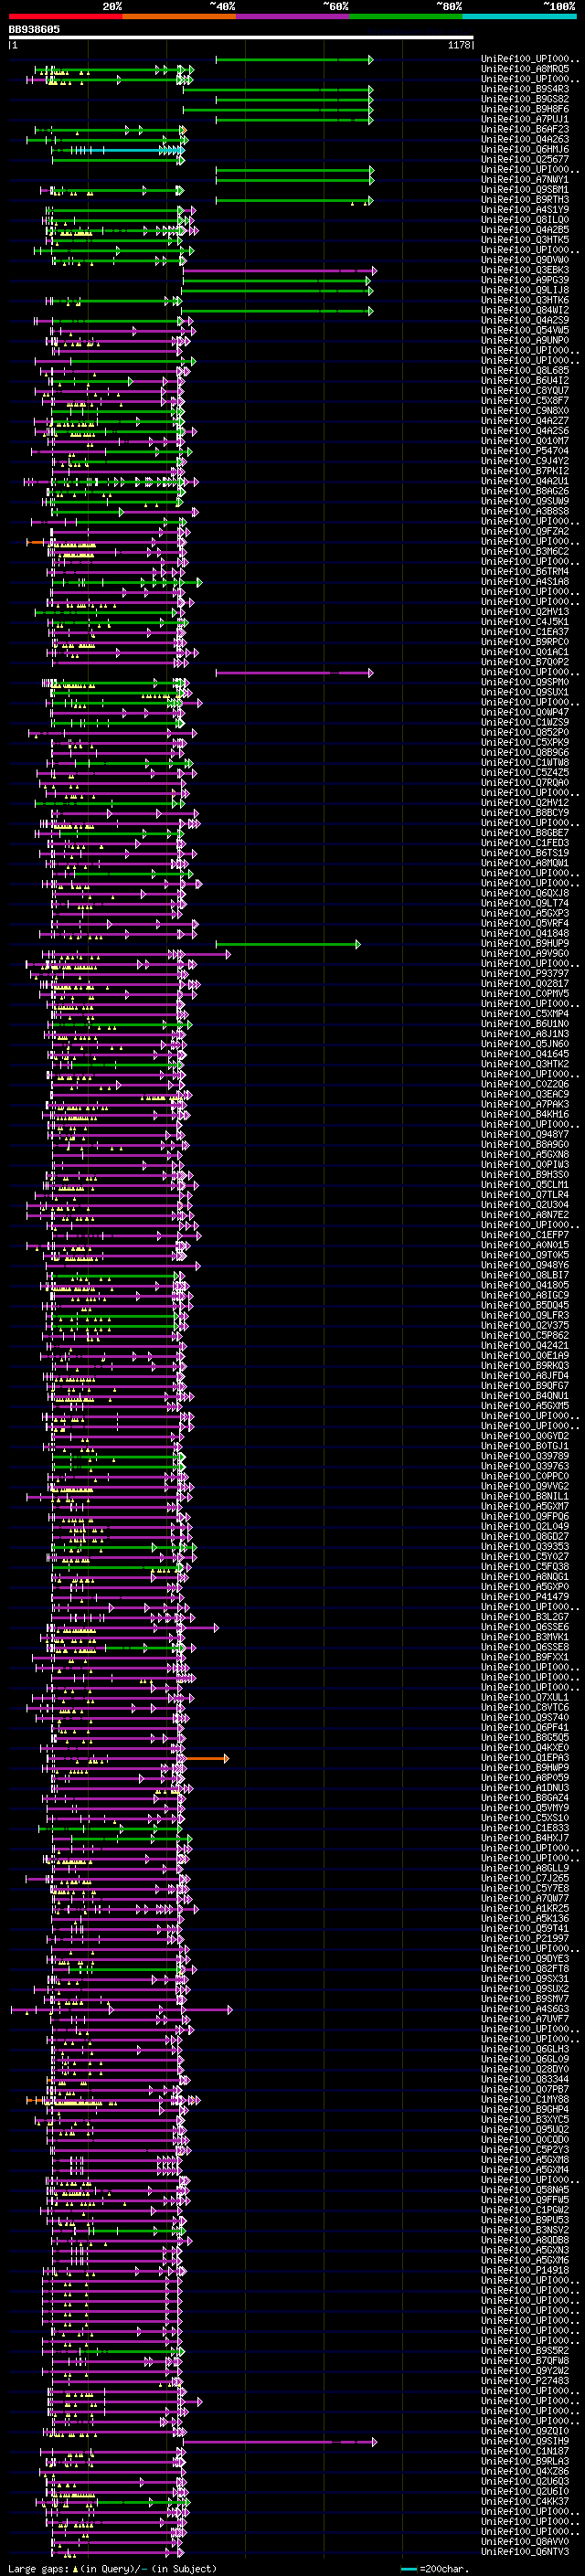Select the UniRef100_B6U4I2 label
This screenshot has width=585, height=2576.
[x=525, y=381]
